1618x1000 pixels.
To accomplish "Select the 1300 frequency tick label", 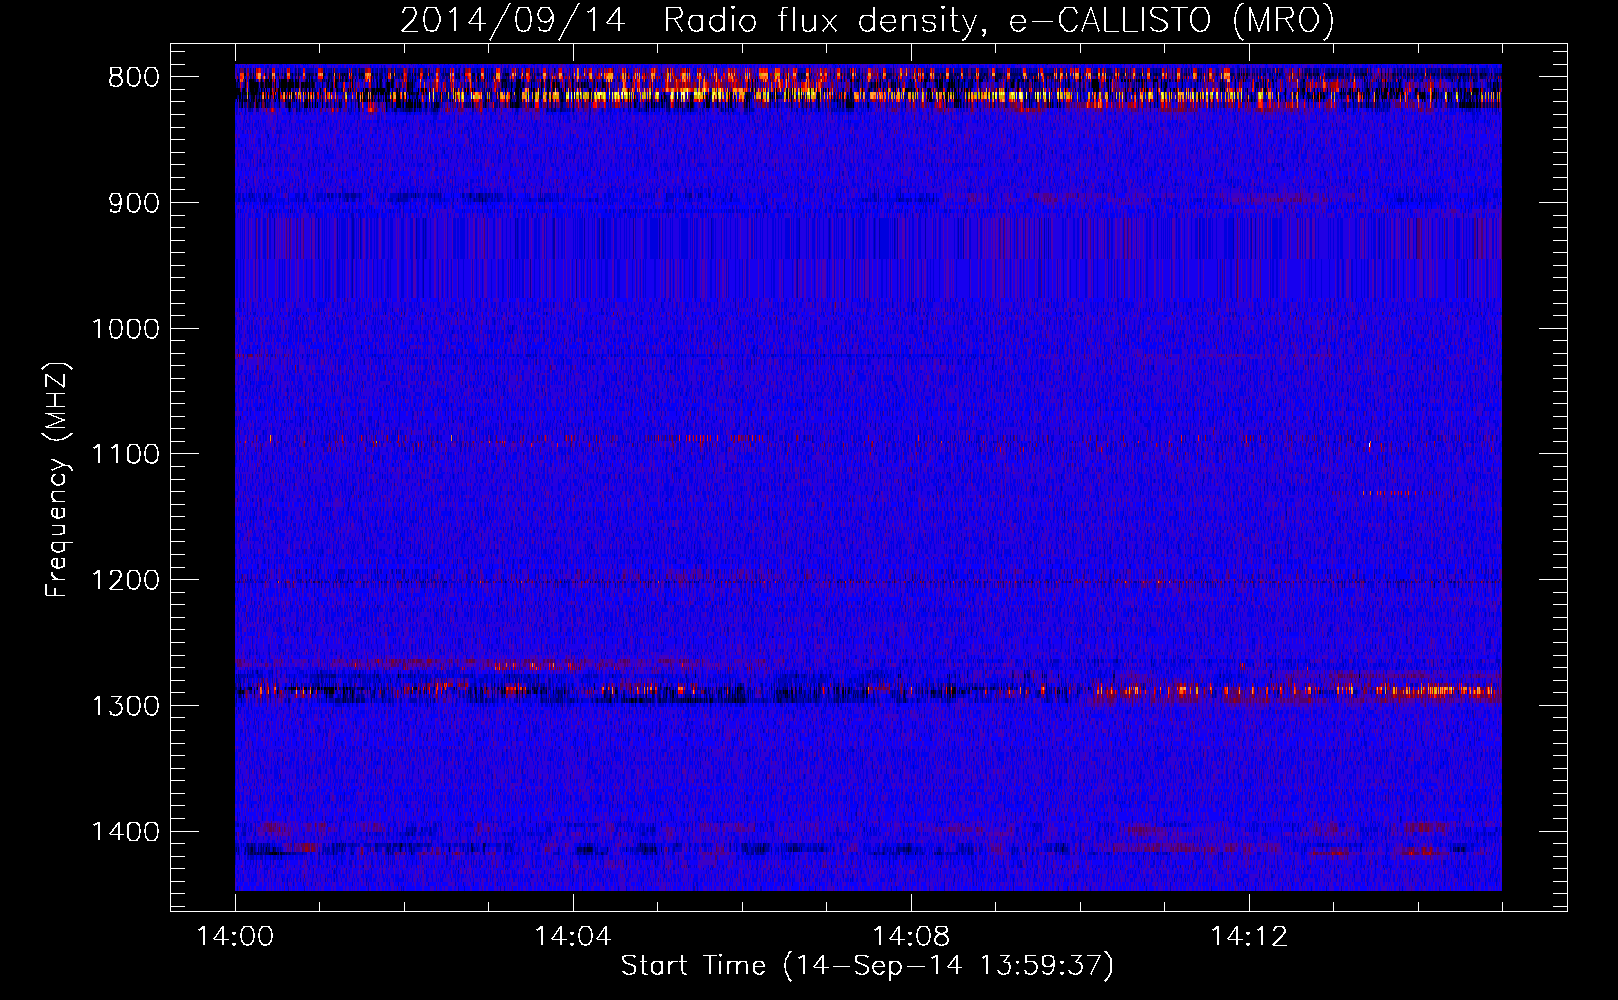I will tap(126, 706).
